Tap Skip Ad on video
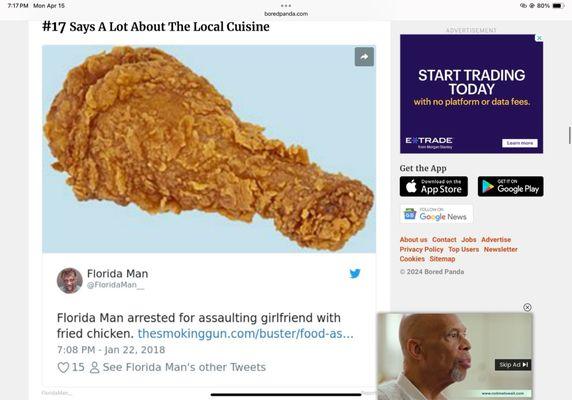This screenshot has height=400, width=572. 513,365
